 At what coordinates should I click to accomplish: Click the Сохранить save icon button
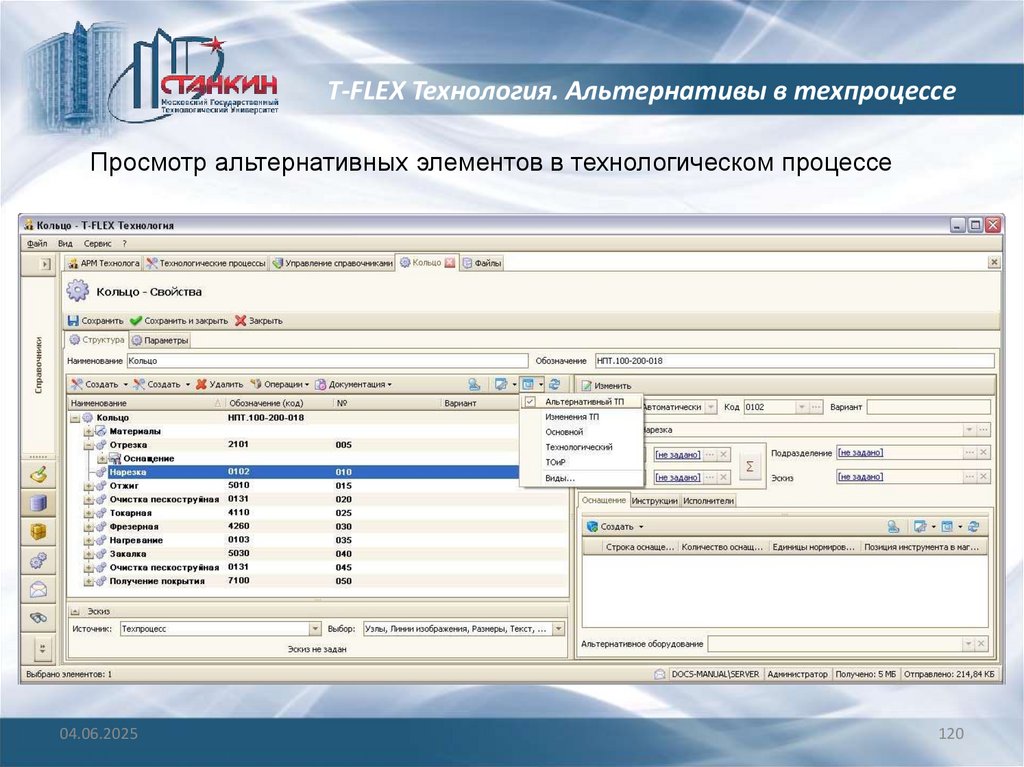[x=95, y=321]
